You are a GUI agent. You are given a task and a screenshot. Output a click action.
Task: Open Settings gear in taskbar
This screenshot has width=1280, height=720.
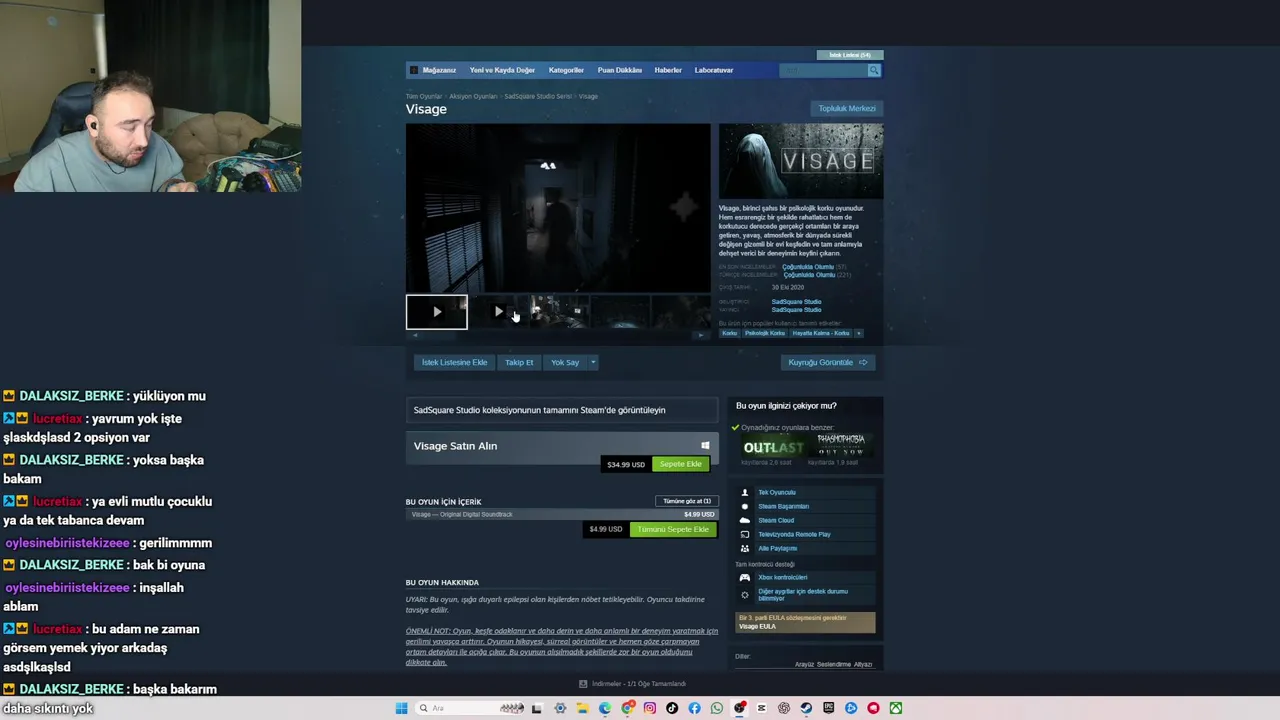tap(560, 708)
